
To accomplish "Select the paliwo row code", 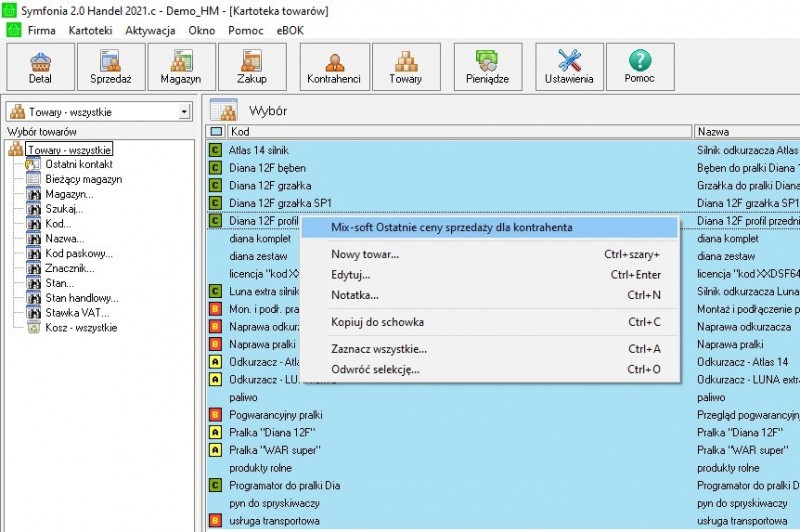I will click(243, 397).
